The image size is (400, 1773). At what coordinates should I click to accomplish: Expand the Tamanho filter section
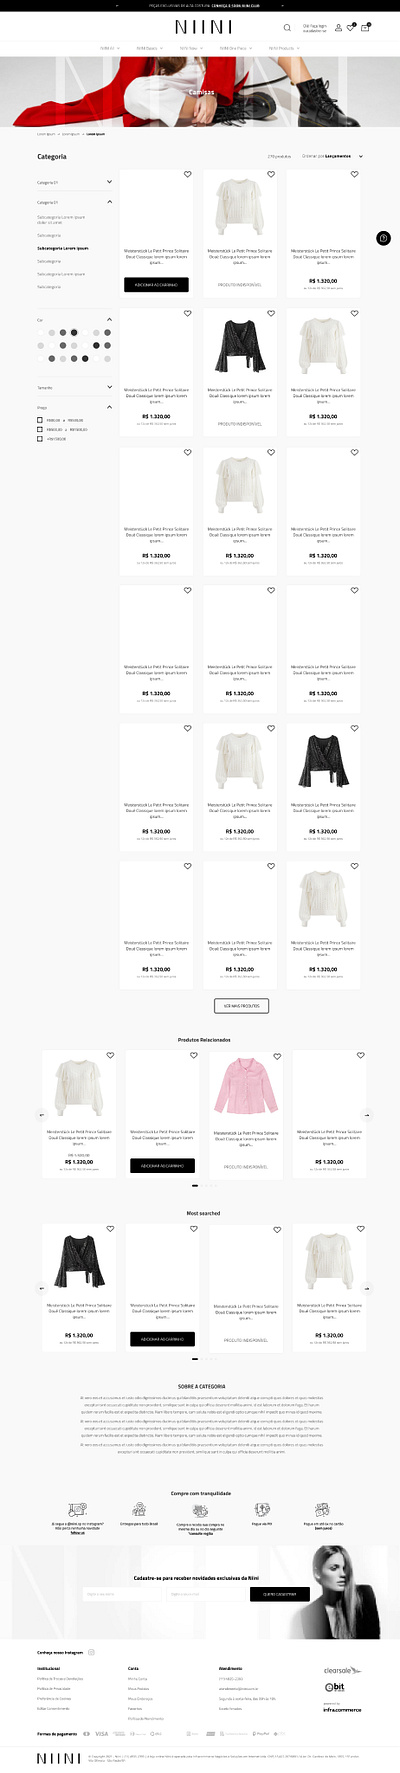pos(109,387)
